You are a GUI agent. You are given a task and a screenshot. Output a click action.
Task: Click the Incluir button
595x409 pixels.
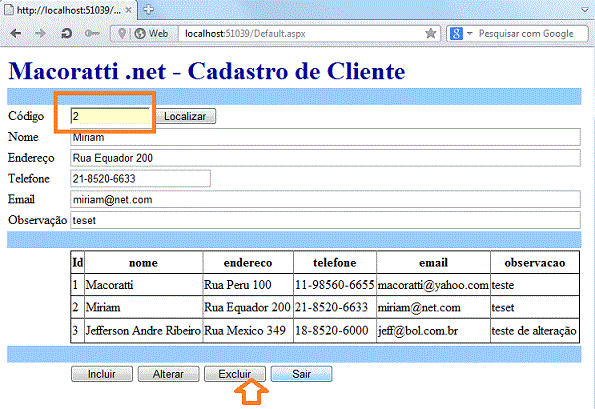pos(102,374)
